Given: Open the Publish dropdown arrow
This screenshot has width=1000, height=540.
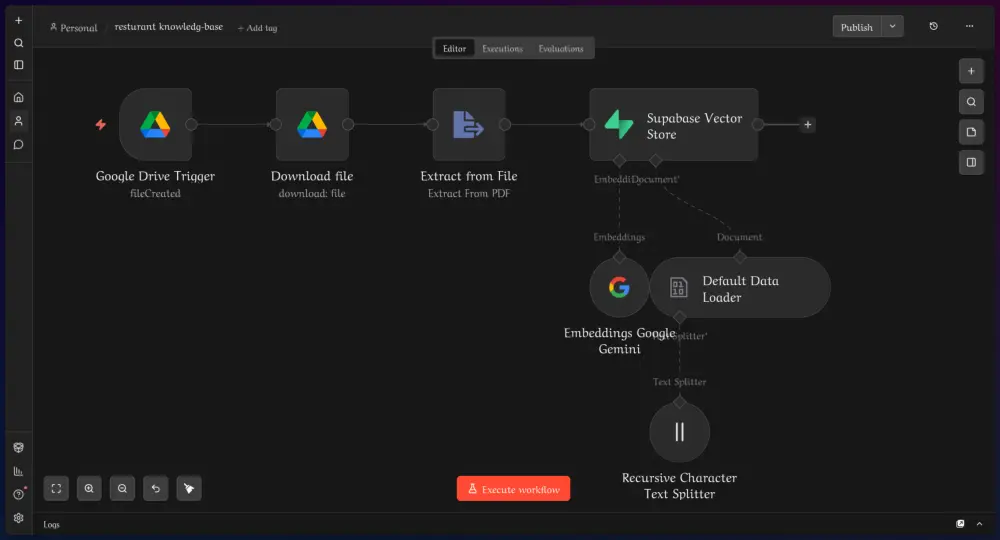Looking at the screenshot, I should pyautogui.click(x=893, y=26).
